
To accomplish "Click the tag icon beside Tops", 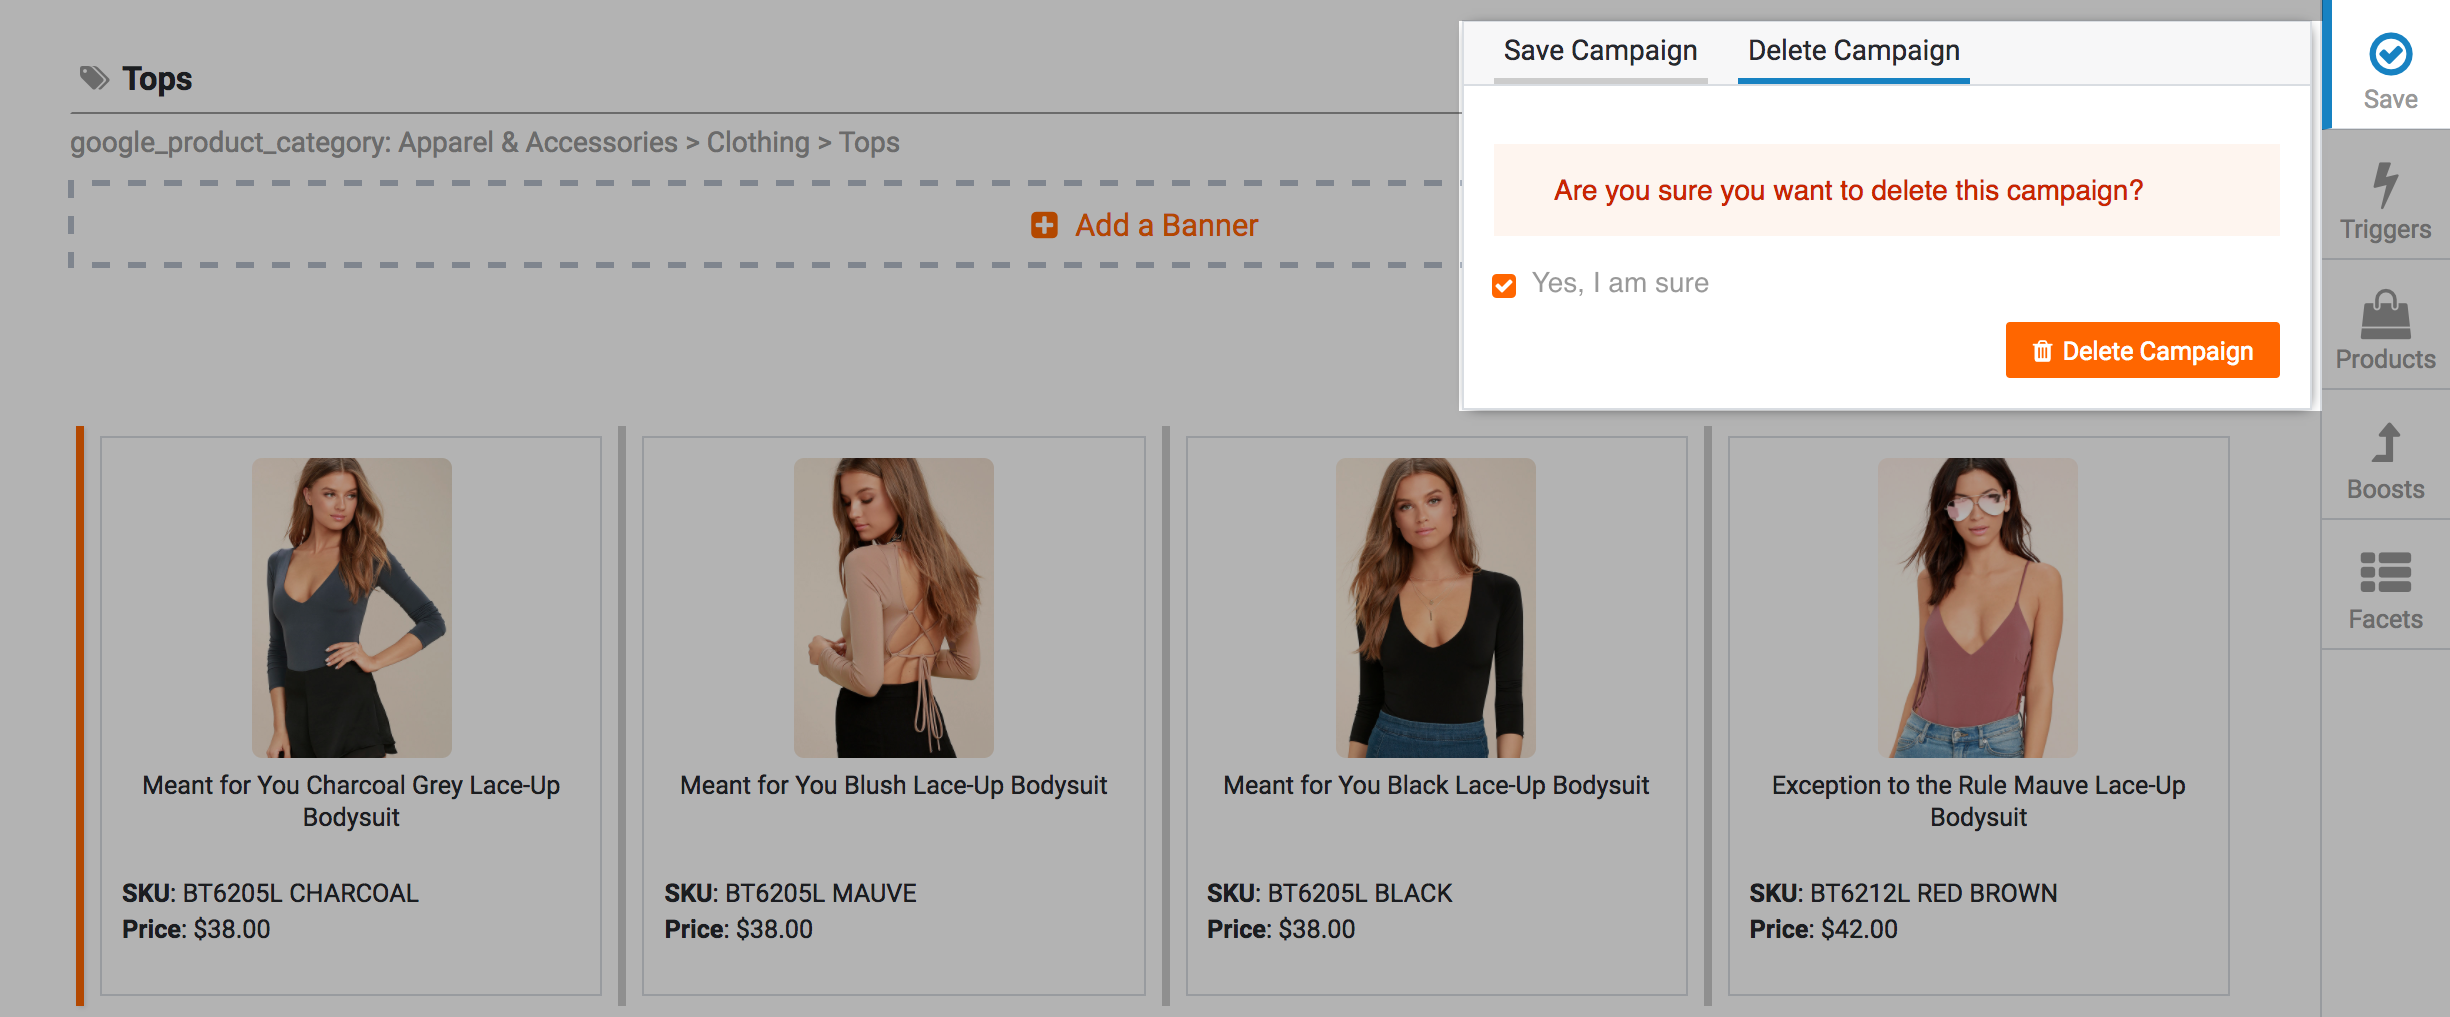I will [x=94, y=78].
